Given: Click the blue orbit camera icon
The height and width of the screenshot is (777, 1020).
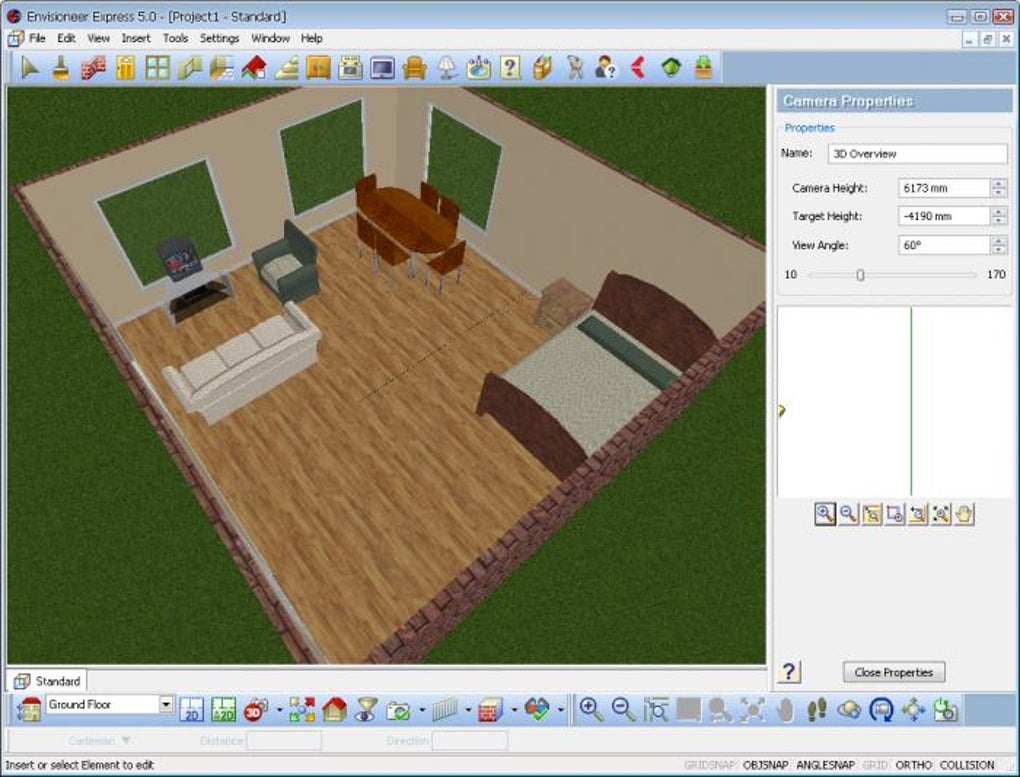Looking at the screenshot, I should pyautogui.click(x=881, y=709).
